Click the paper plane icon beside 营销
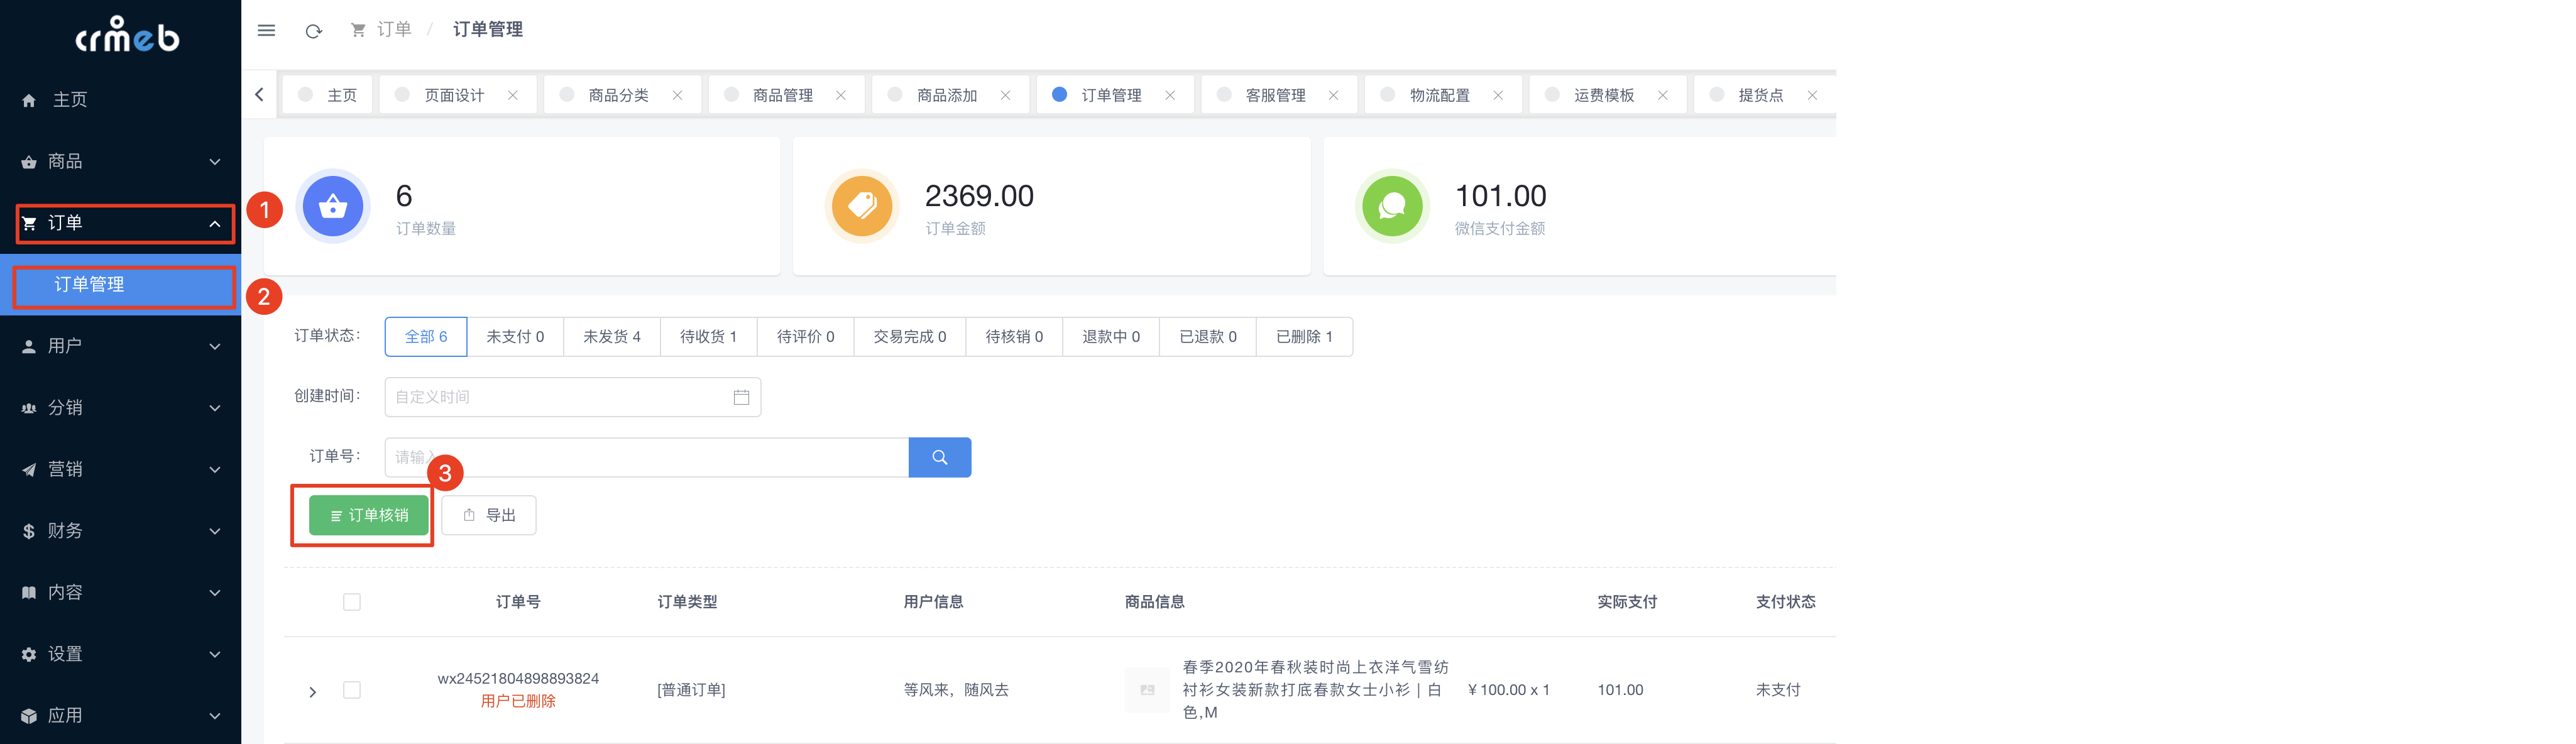This screenshot has width=2576, height=744. 29,470
